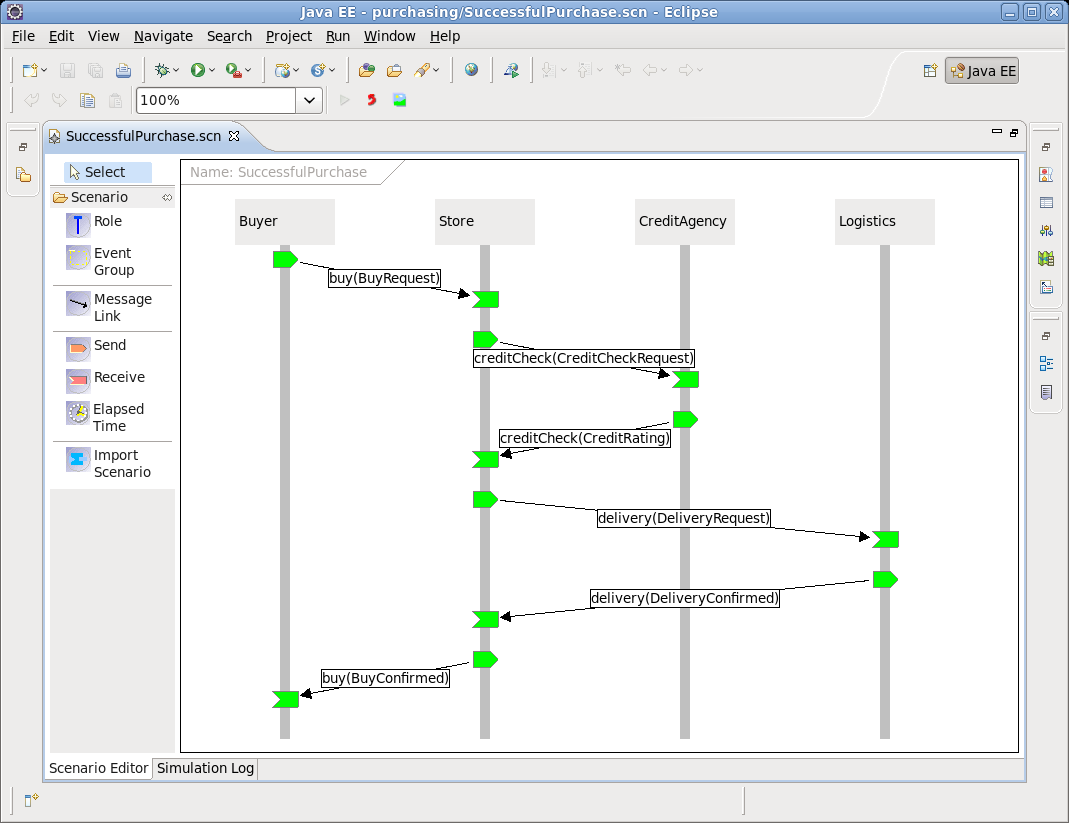Toggle the Java EE perspective button
1069x823 pixels.
click(x=982, y=71)
